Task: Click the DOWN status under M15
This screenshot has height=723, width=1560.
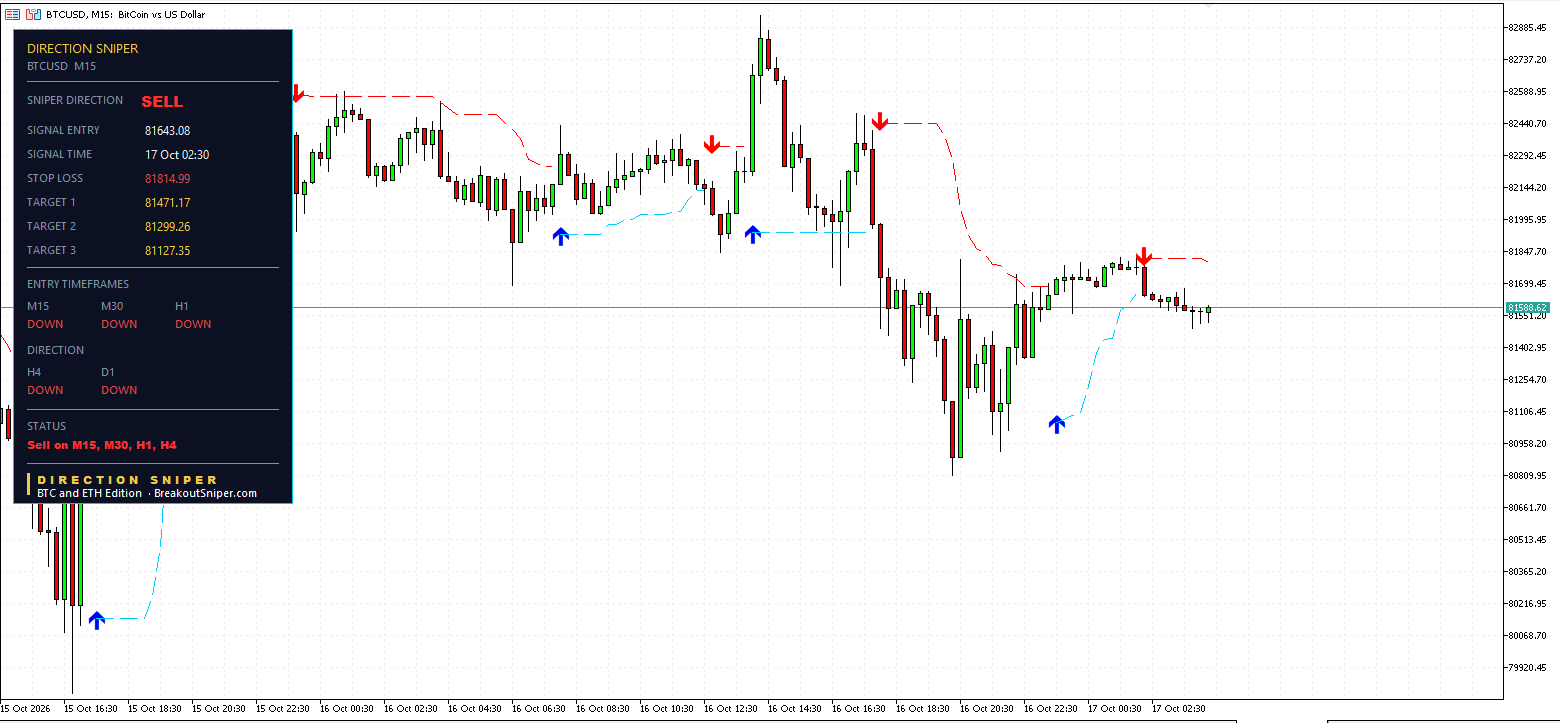Action: click(x=45, y=324)
